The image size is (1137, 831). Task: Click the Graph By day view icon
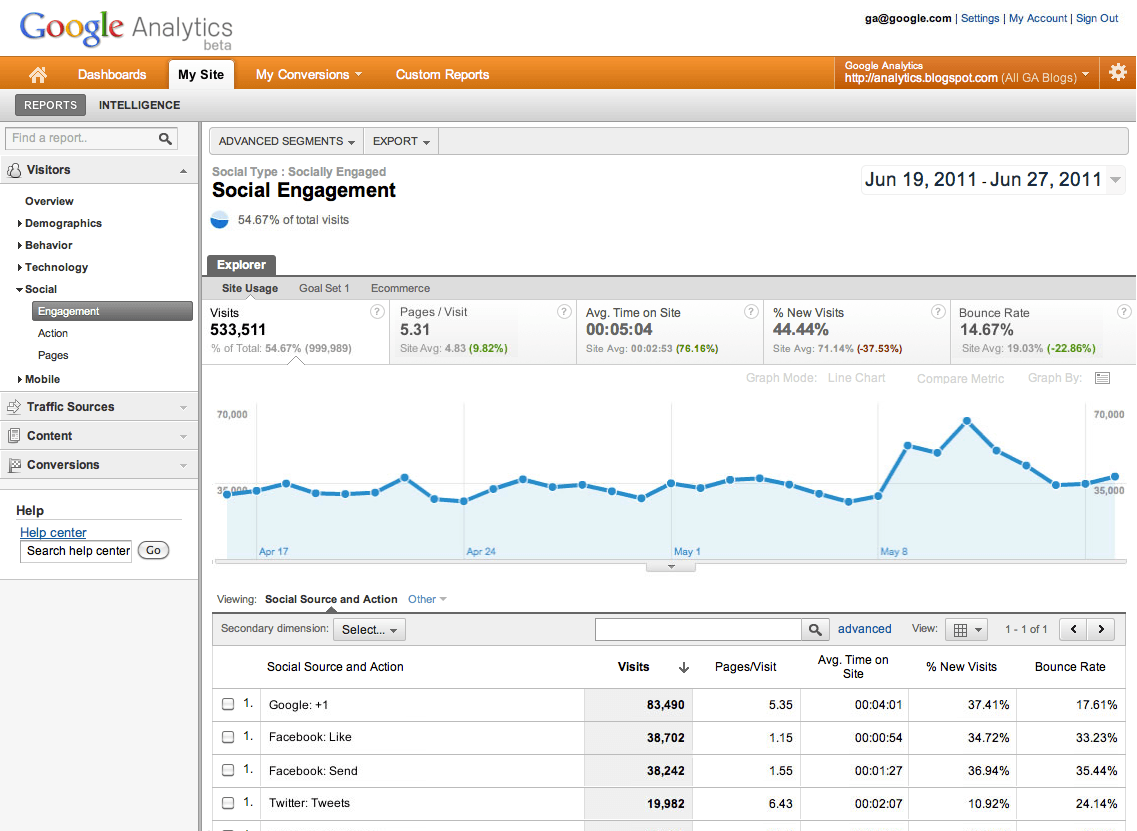pyautogui.click(x=1102, y=378)
